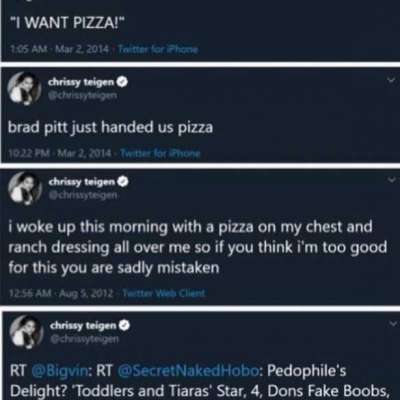
Task: Click @chrissyteigen handle on the ranch dressing tweet
Action: 83,195
